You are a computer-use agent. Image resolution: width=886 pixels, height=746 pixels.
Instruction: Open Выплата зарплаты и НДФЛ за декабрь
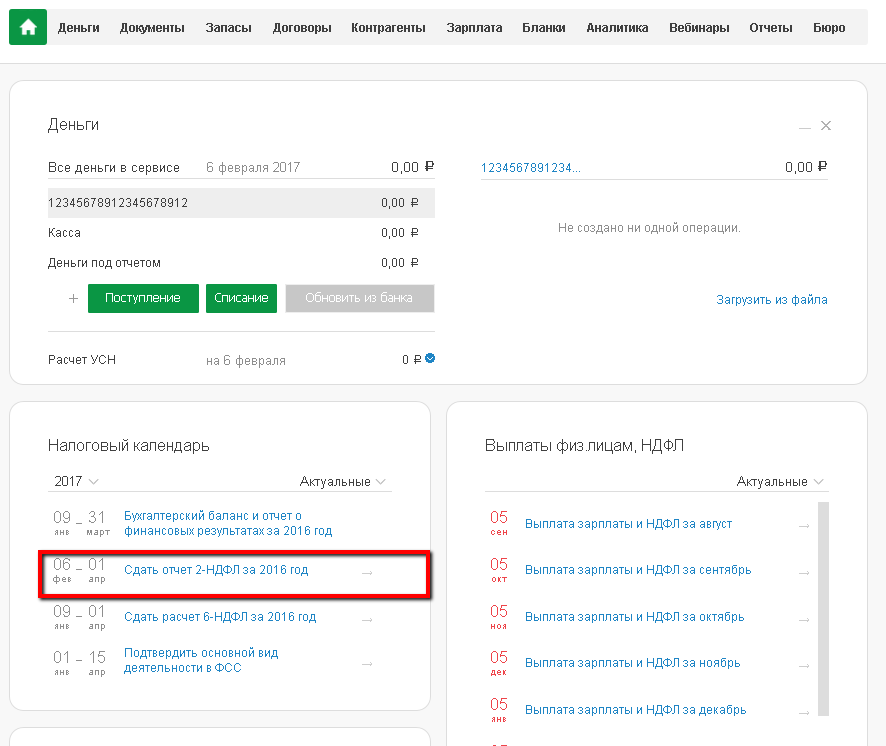(x=635, y=709)
